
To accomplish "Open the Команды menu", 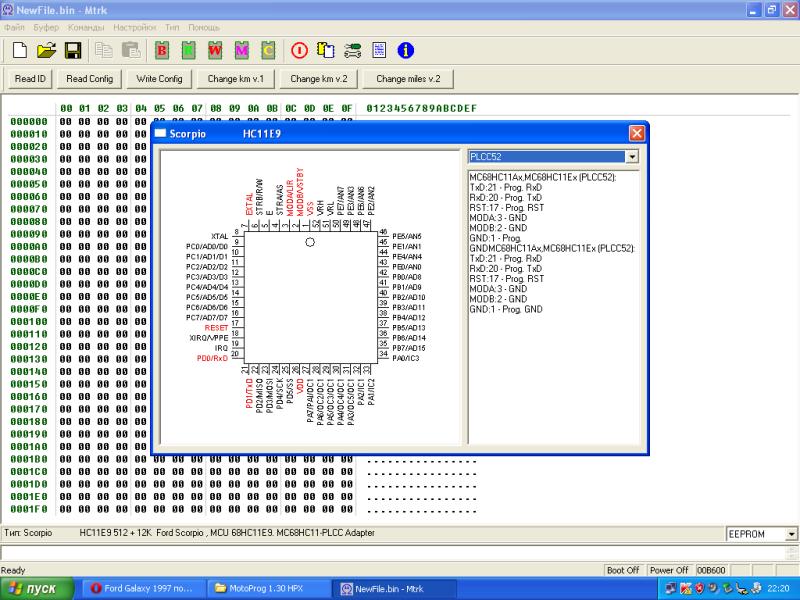I will click(x=87, y=27).
